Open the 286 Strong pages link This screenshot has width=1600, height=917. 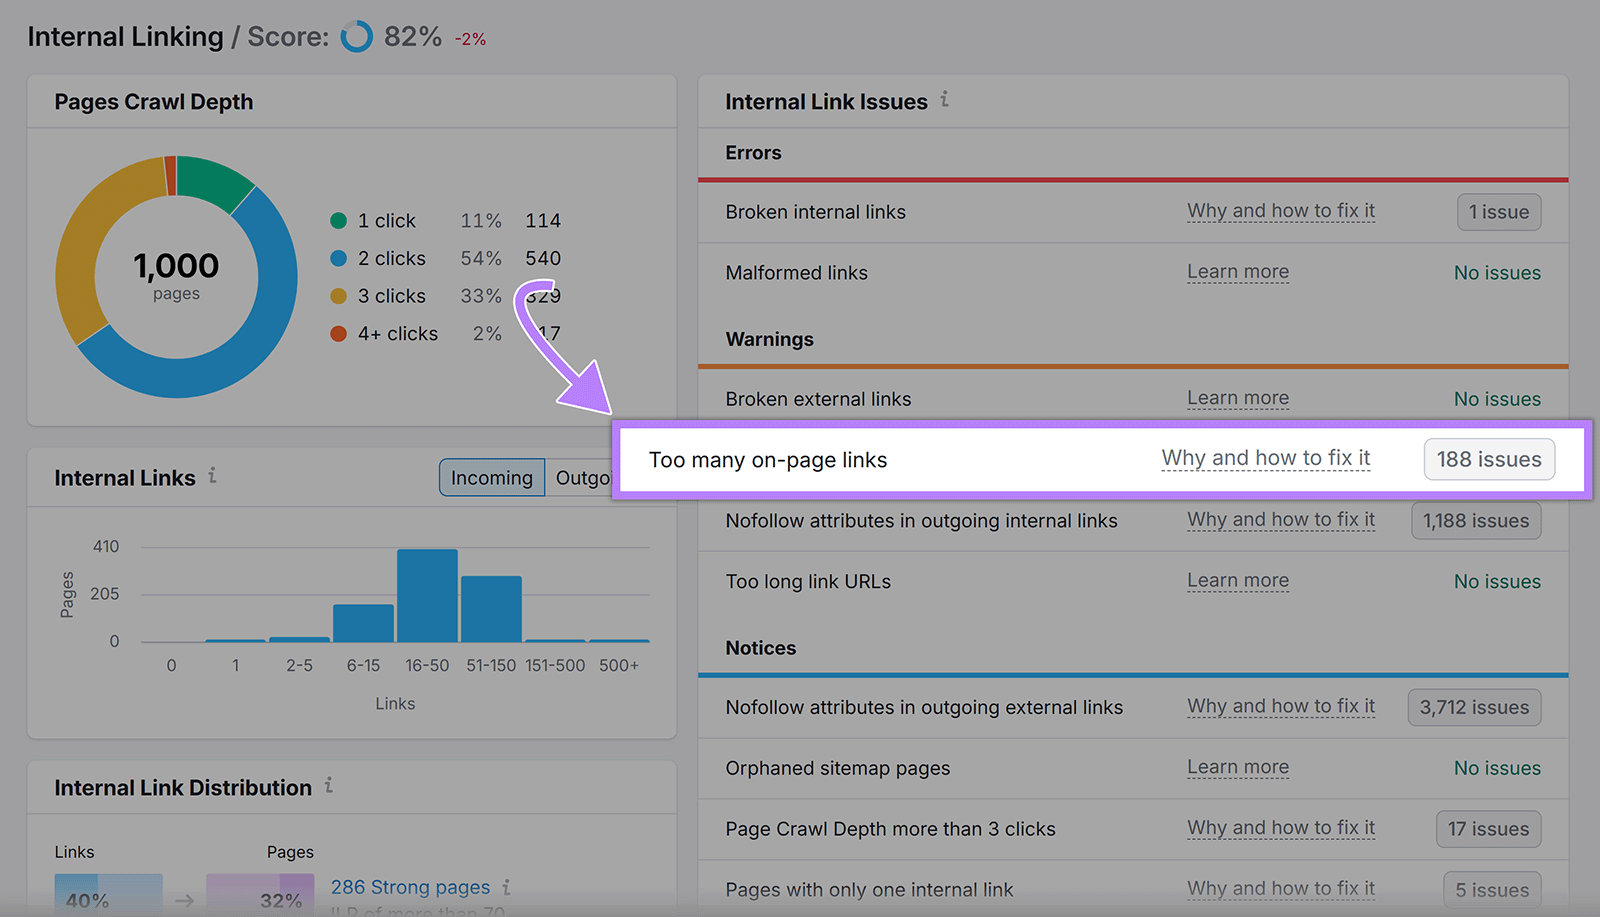[410, 887]
